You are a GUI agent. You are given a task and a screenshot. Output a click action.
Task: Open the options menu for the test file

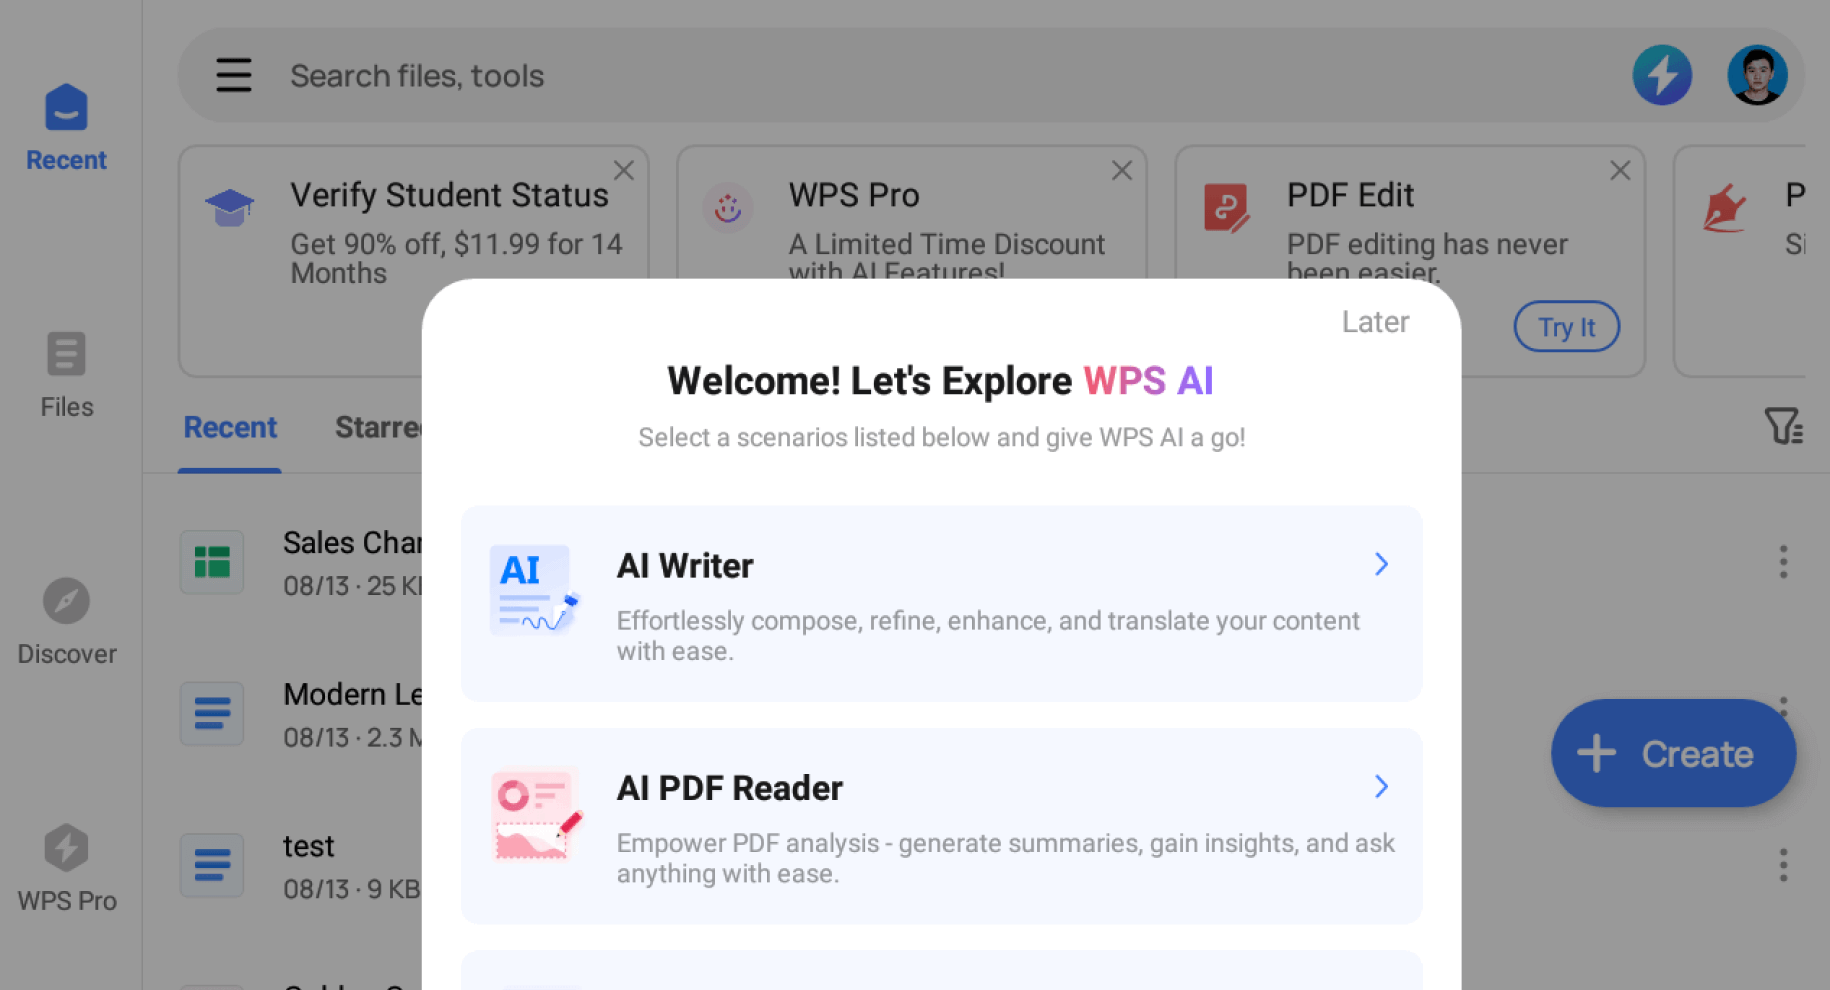click(1783, 865)
